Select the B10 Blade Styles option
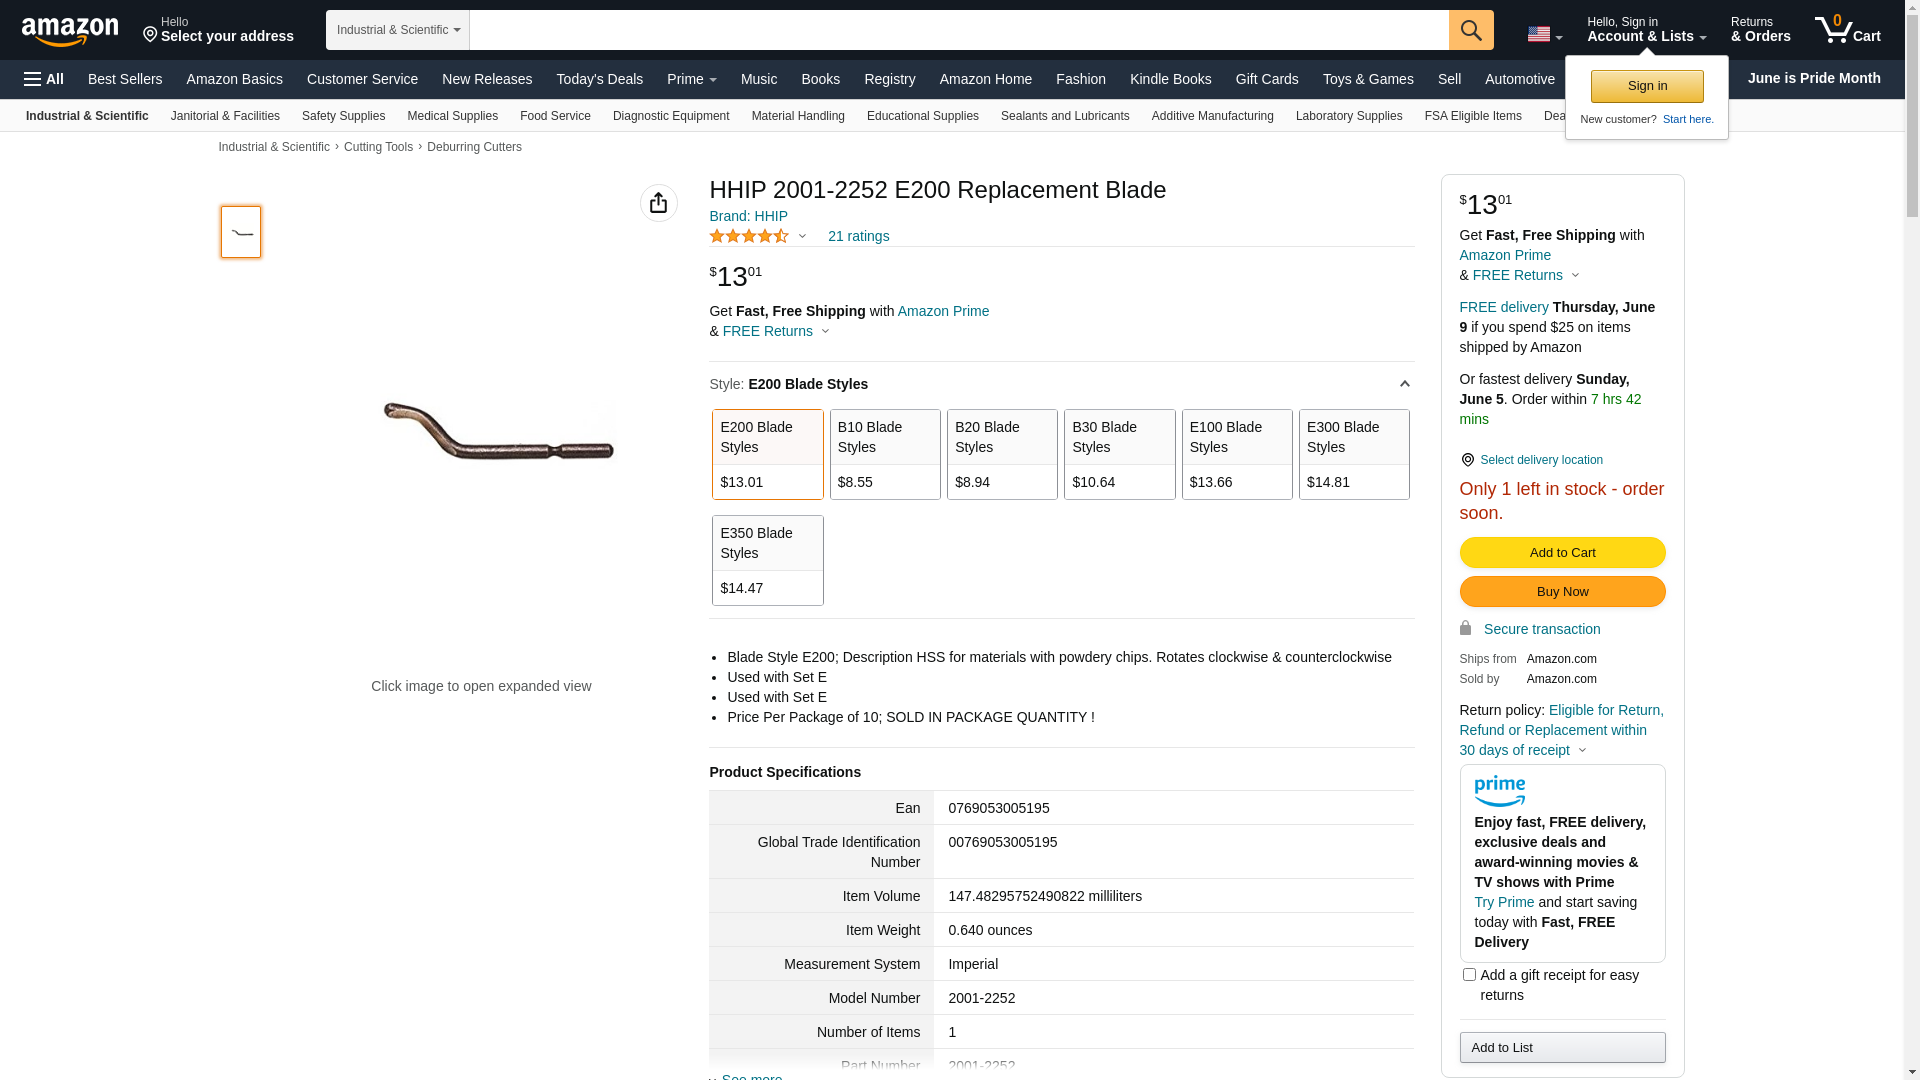Image resolution: width=1920 pixels, height=1080 pixels. coord(885,454)
